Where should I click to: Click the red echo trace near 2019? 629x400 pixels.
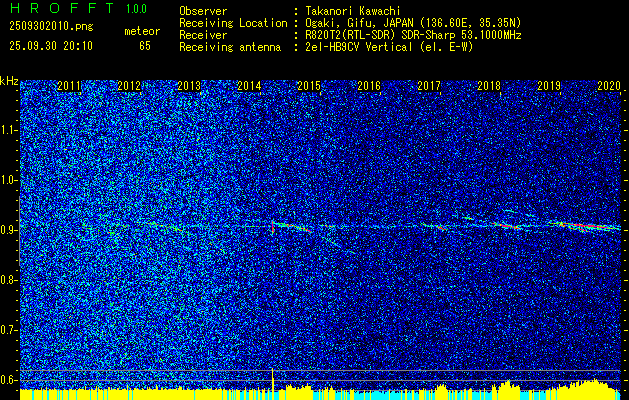[x=586, y=227]
